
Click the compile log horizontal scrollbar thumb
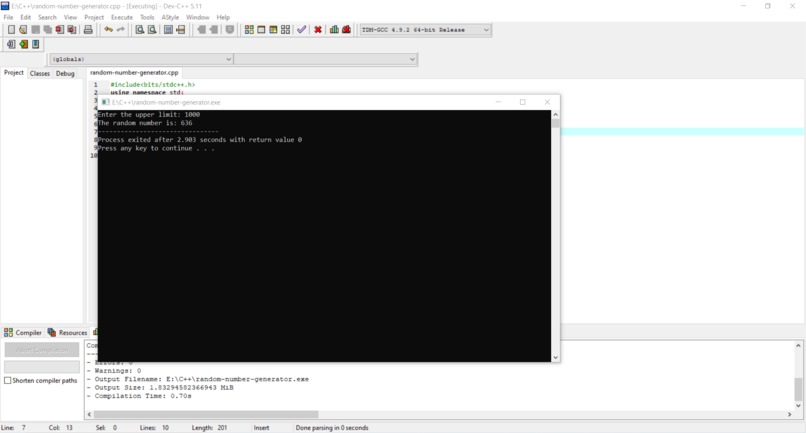pos(206,414)
